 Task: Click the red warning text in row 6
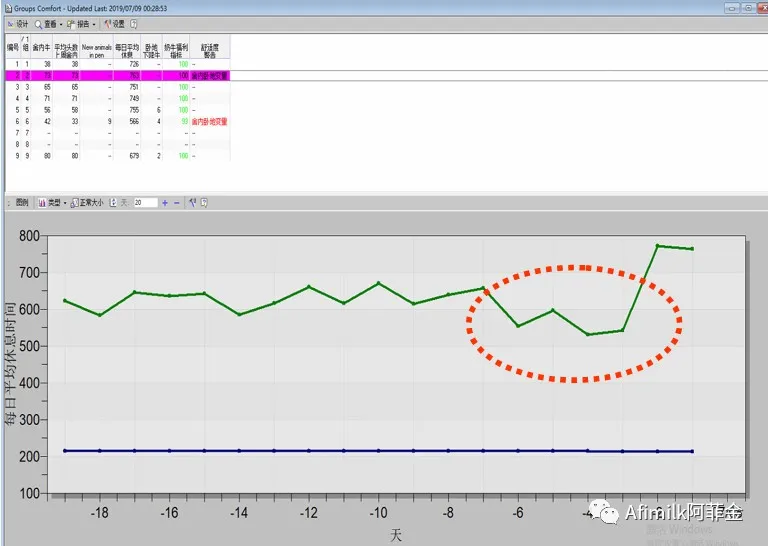[x=209, y=121]
